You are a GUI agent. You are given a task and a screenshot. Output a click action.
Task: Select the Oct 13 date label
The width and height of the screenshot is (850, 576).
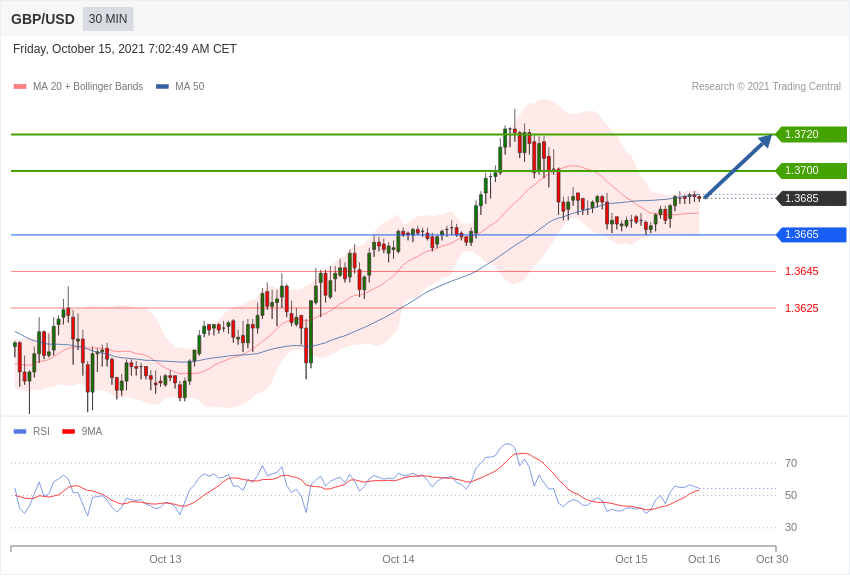[165, 559]
